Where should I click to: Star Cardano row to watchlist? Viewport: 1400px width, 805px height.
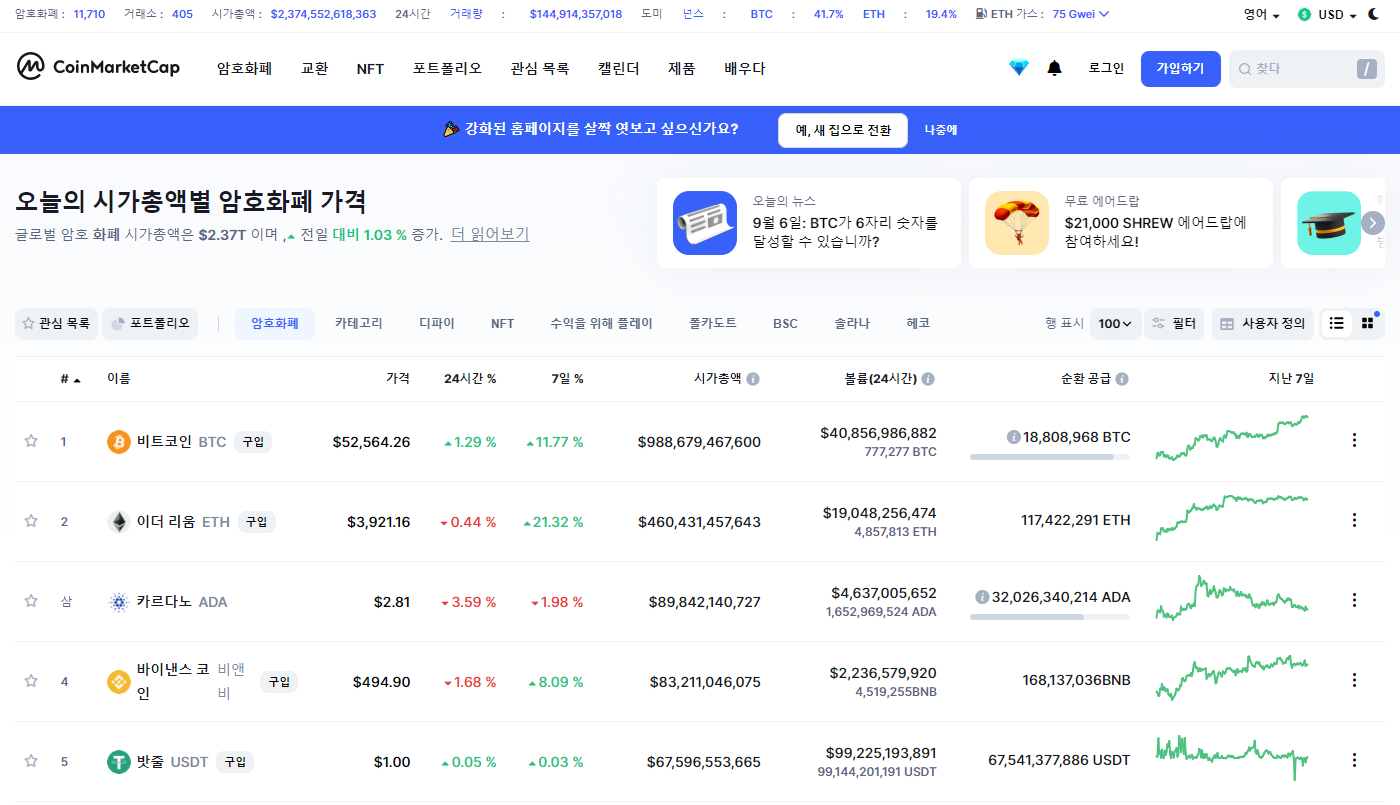pos(31,601)
